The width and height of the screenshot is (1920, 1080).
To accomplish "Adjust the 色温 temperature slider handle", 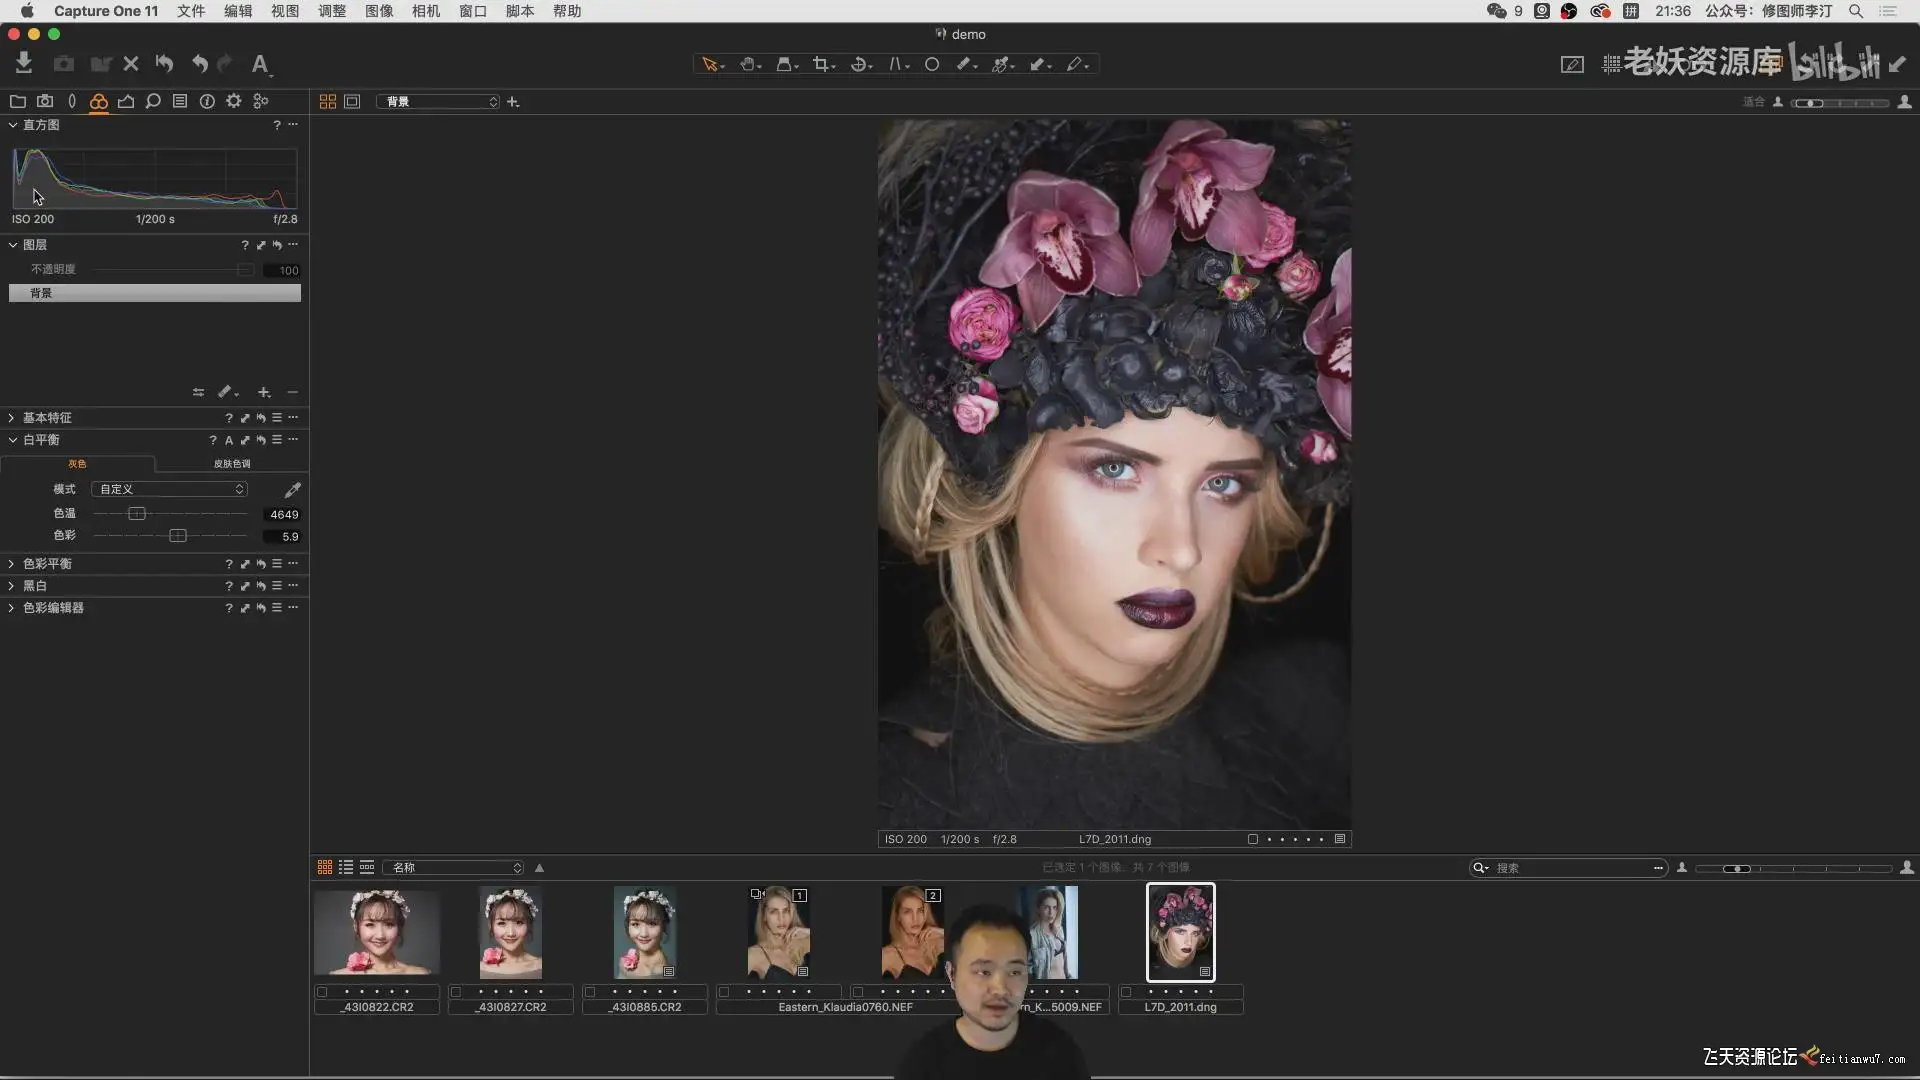I will pyautogui.click(x=137, y=514).
